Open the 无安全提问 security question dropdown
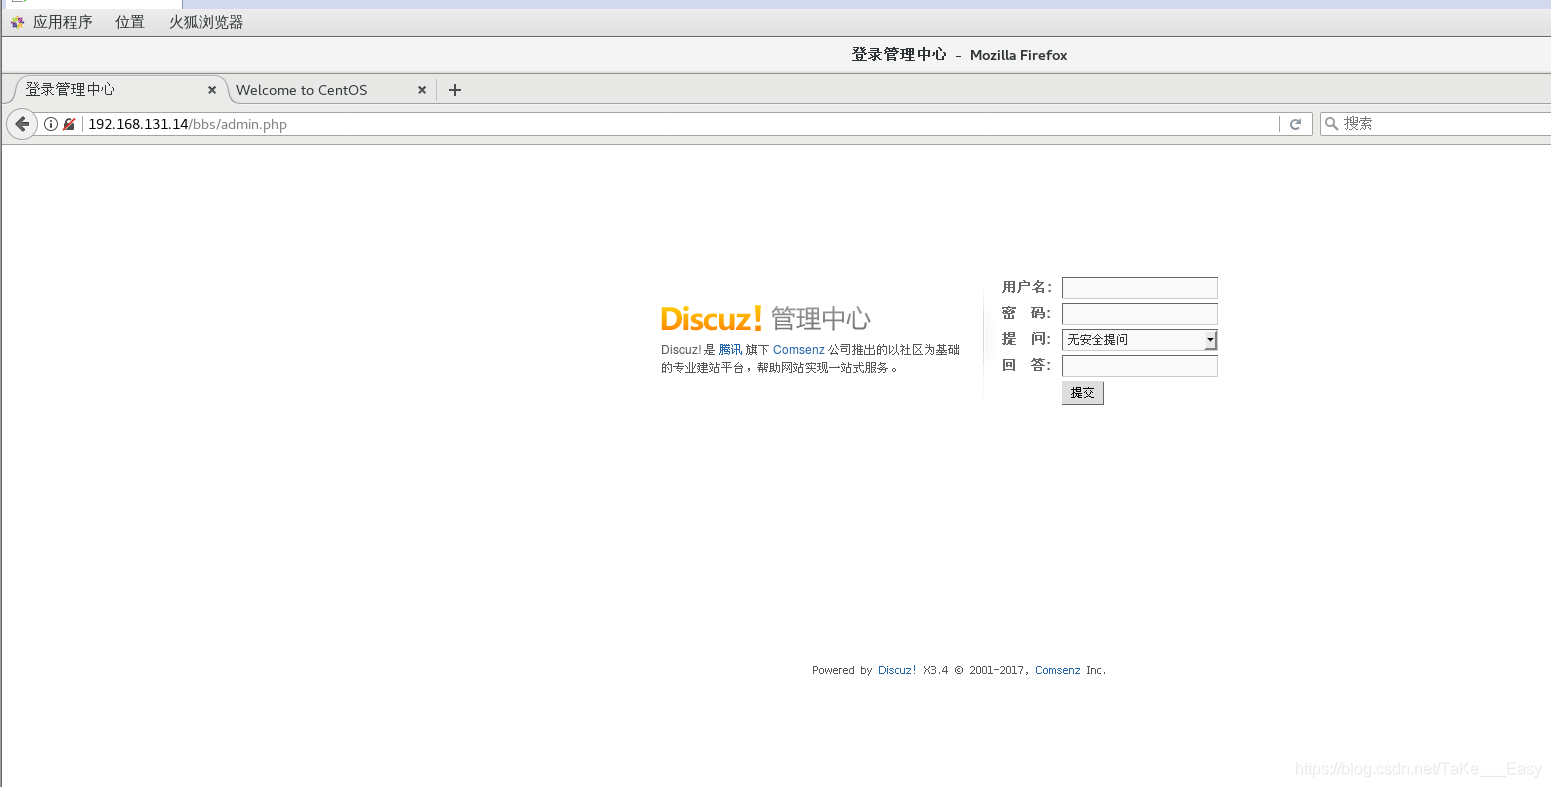Screen dimensions: 1551x787 coord(1140,340)
